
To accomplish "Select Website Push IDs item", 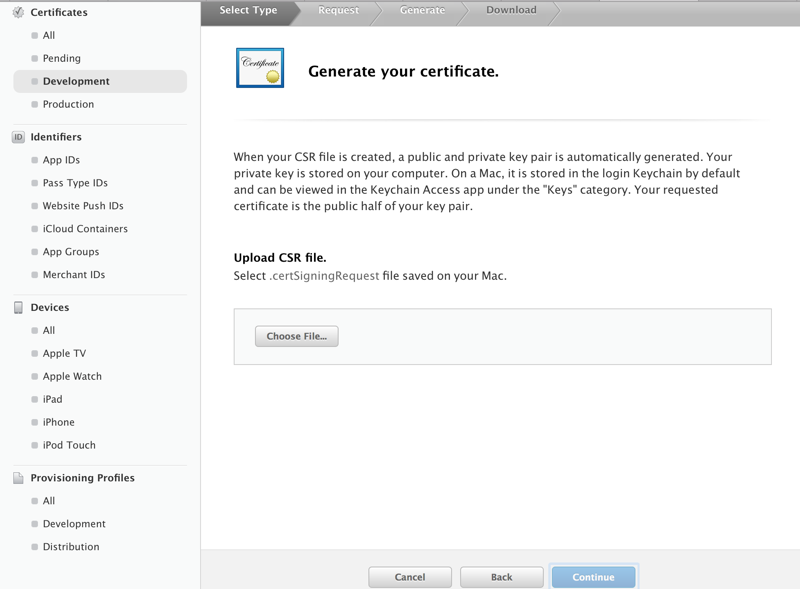I will point(82,206).
